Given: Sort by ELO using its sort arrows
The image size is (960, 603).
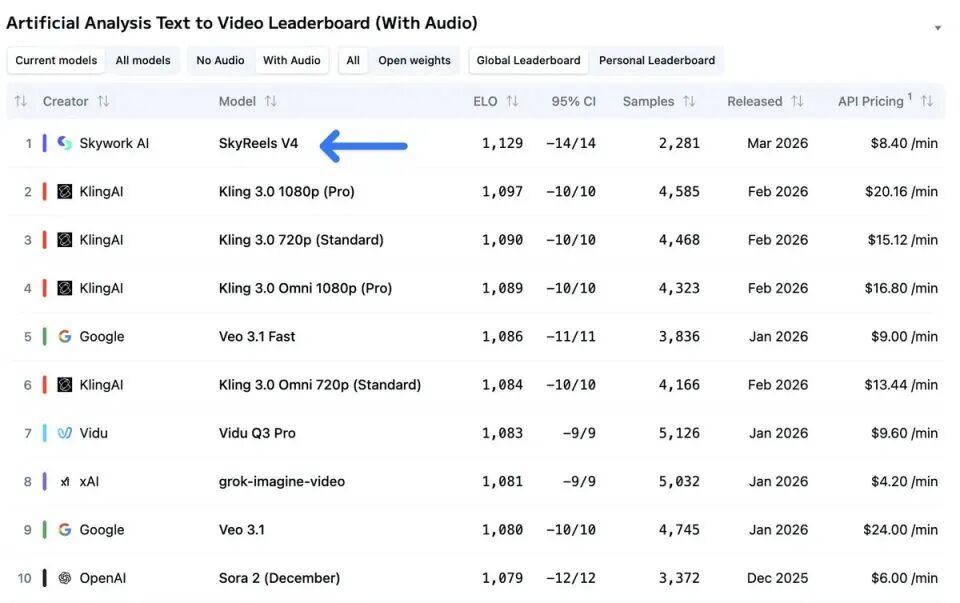Looking at the screenshot, I should pos(512,101).
